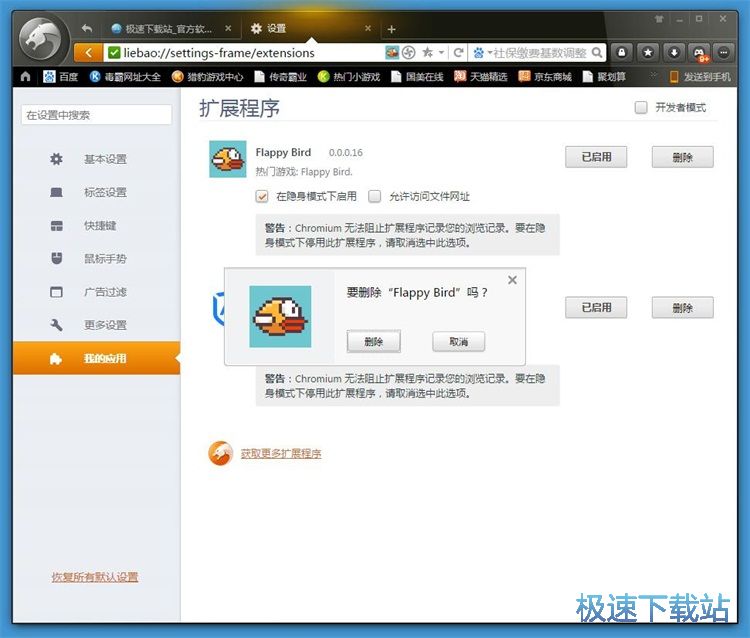Click the Flappy Bird extension name text

click(x=283, y=152)
